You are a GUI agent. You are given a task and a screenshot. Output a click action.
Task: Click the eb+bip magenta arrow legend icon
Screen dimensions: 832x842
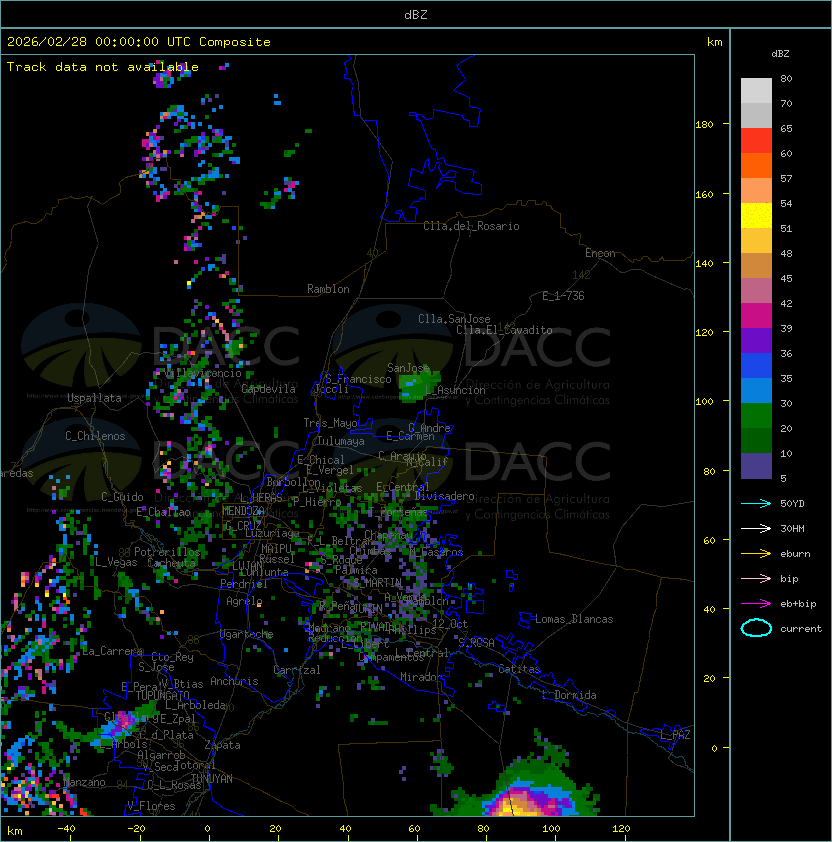click(x=756, y=604)
